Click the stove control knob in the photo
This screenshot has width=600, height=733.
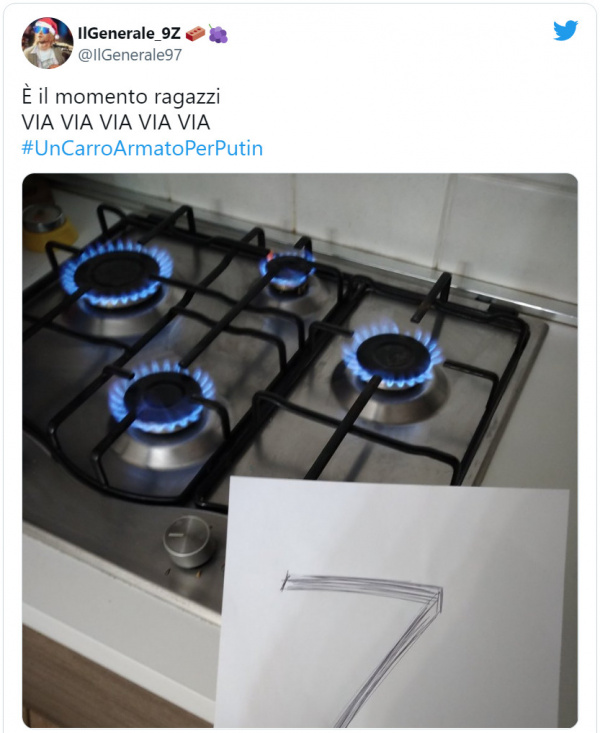(x=188, y=541)
